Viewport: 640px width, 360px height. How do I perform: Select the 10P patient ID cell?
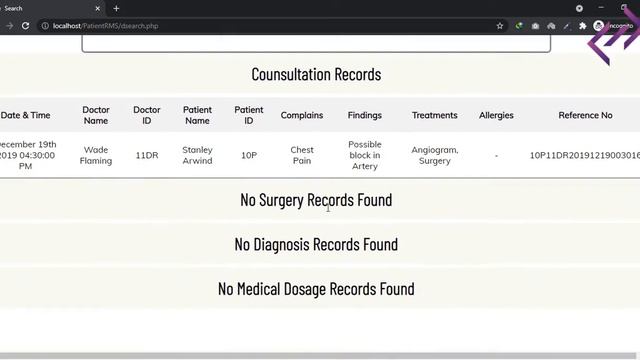pyautogui.click(x=249, y=155)
